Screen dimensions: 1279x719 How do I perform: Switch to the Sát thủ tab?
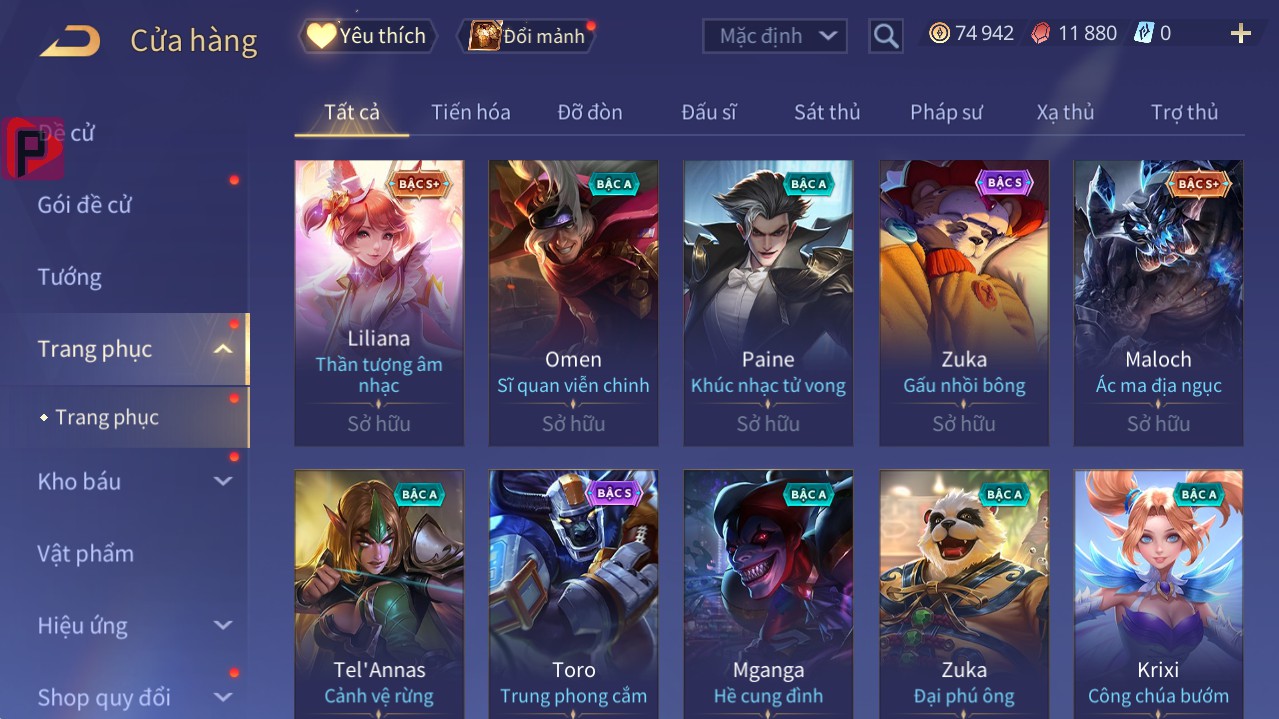click(x=827, y=112)
